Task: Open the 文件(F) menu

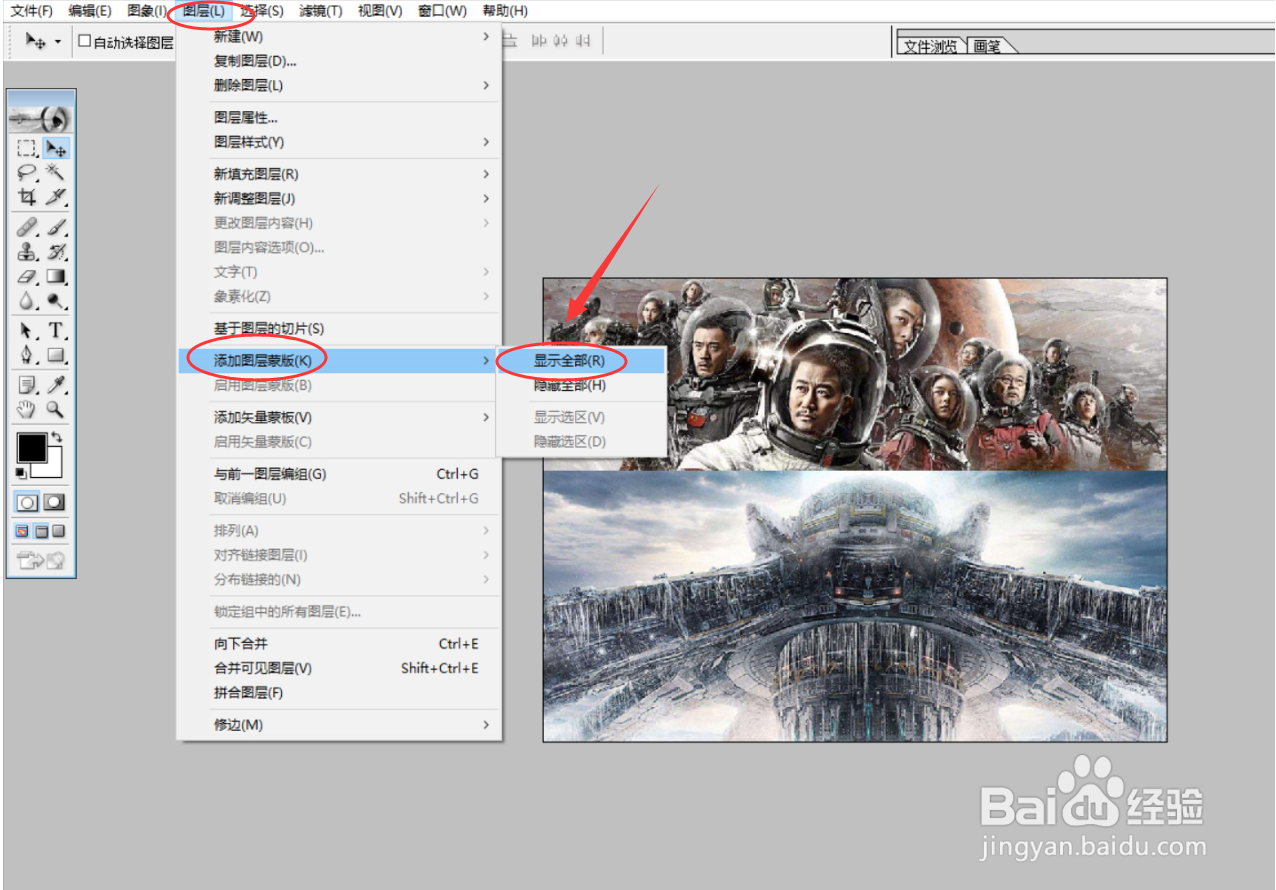Action: (x=31, y=11)
